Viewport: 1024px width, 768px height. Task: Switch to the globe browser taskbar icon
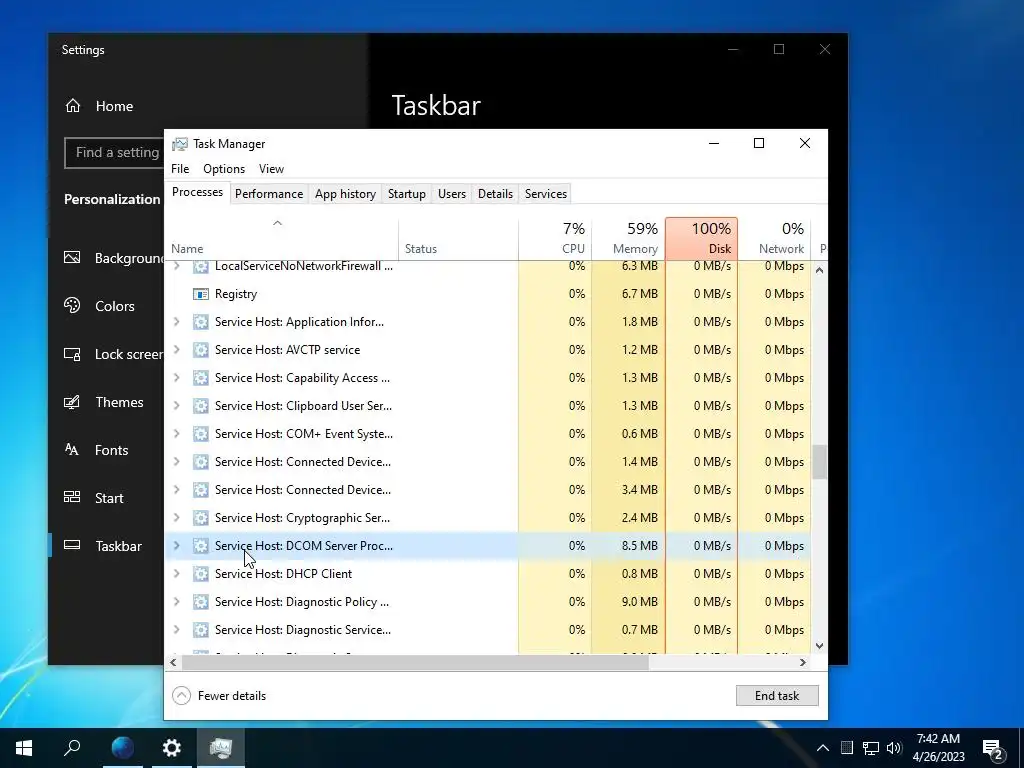point(122,748)
